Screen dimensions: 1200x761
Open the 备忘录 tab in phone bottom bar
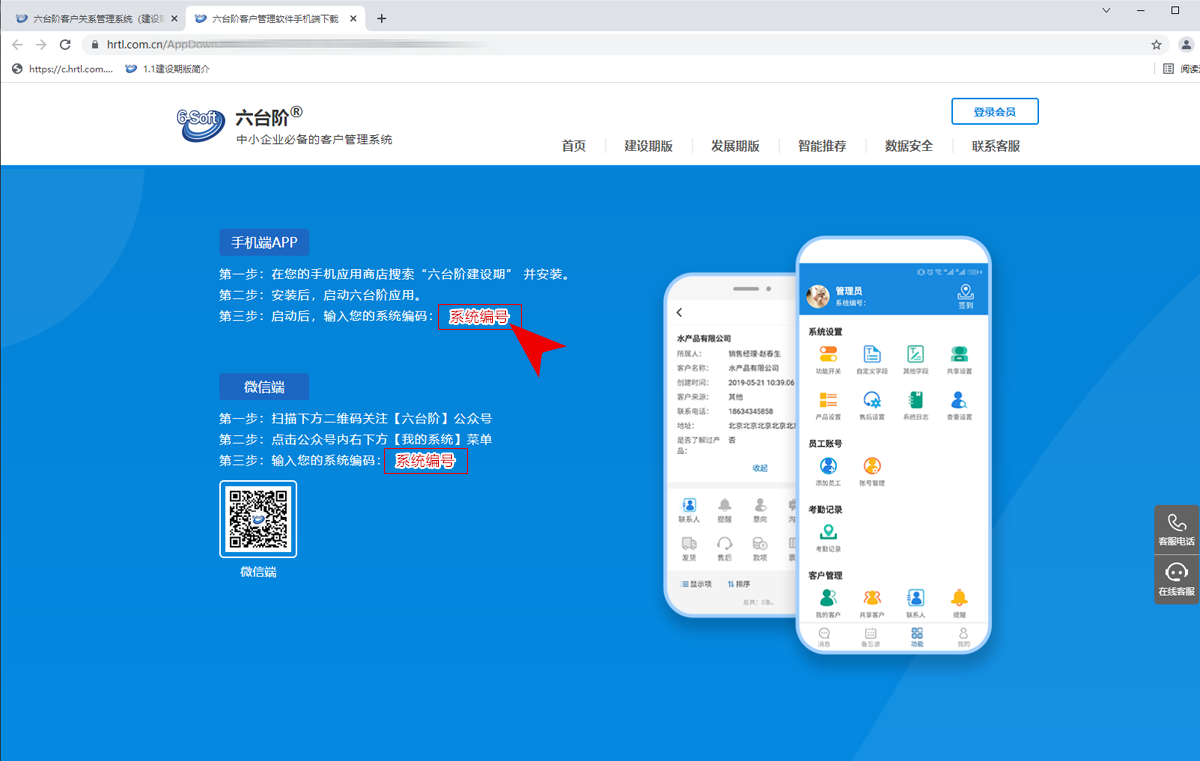click(870, 638)
